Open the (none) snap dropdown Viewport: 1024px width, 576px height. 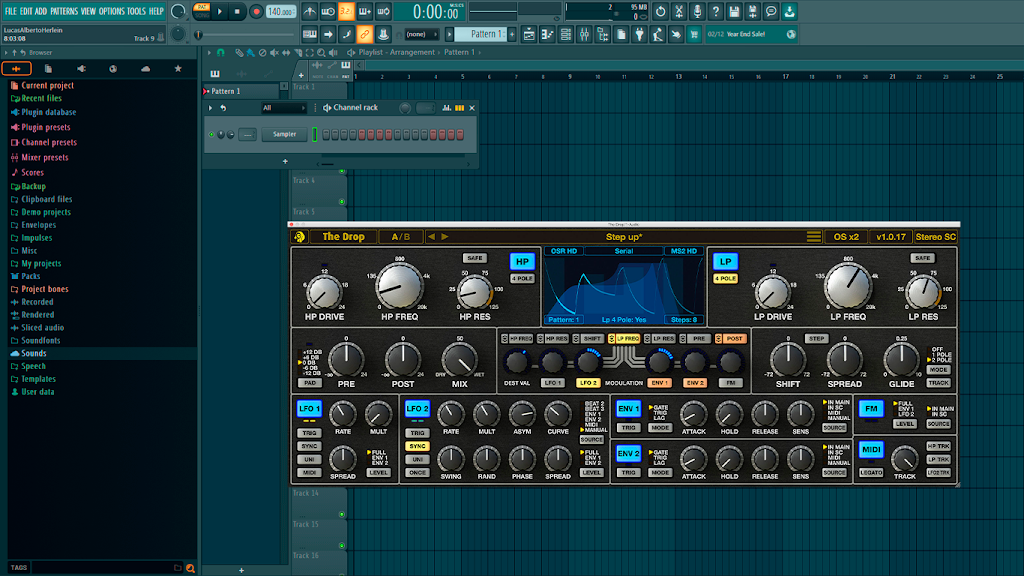point(421,35)
